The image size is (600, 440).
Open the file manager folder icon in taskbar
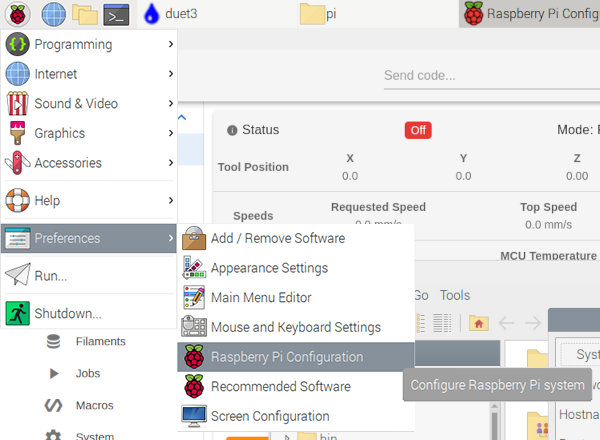point(84,14)
